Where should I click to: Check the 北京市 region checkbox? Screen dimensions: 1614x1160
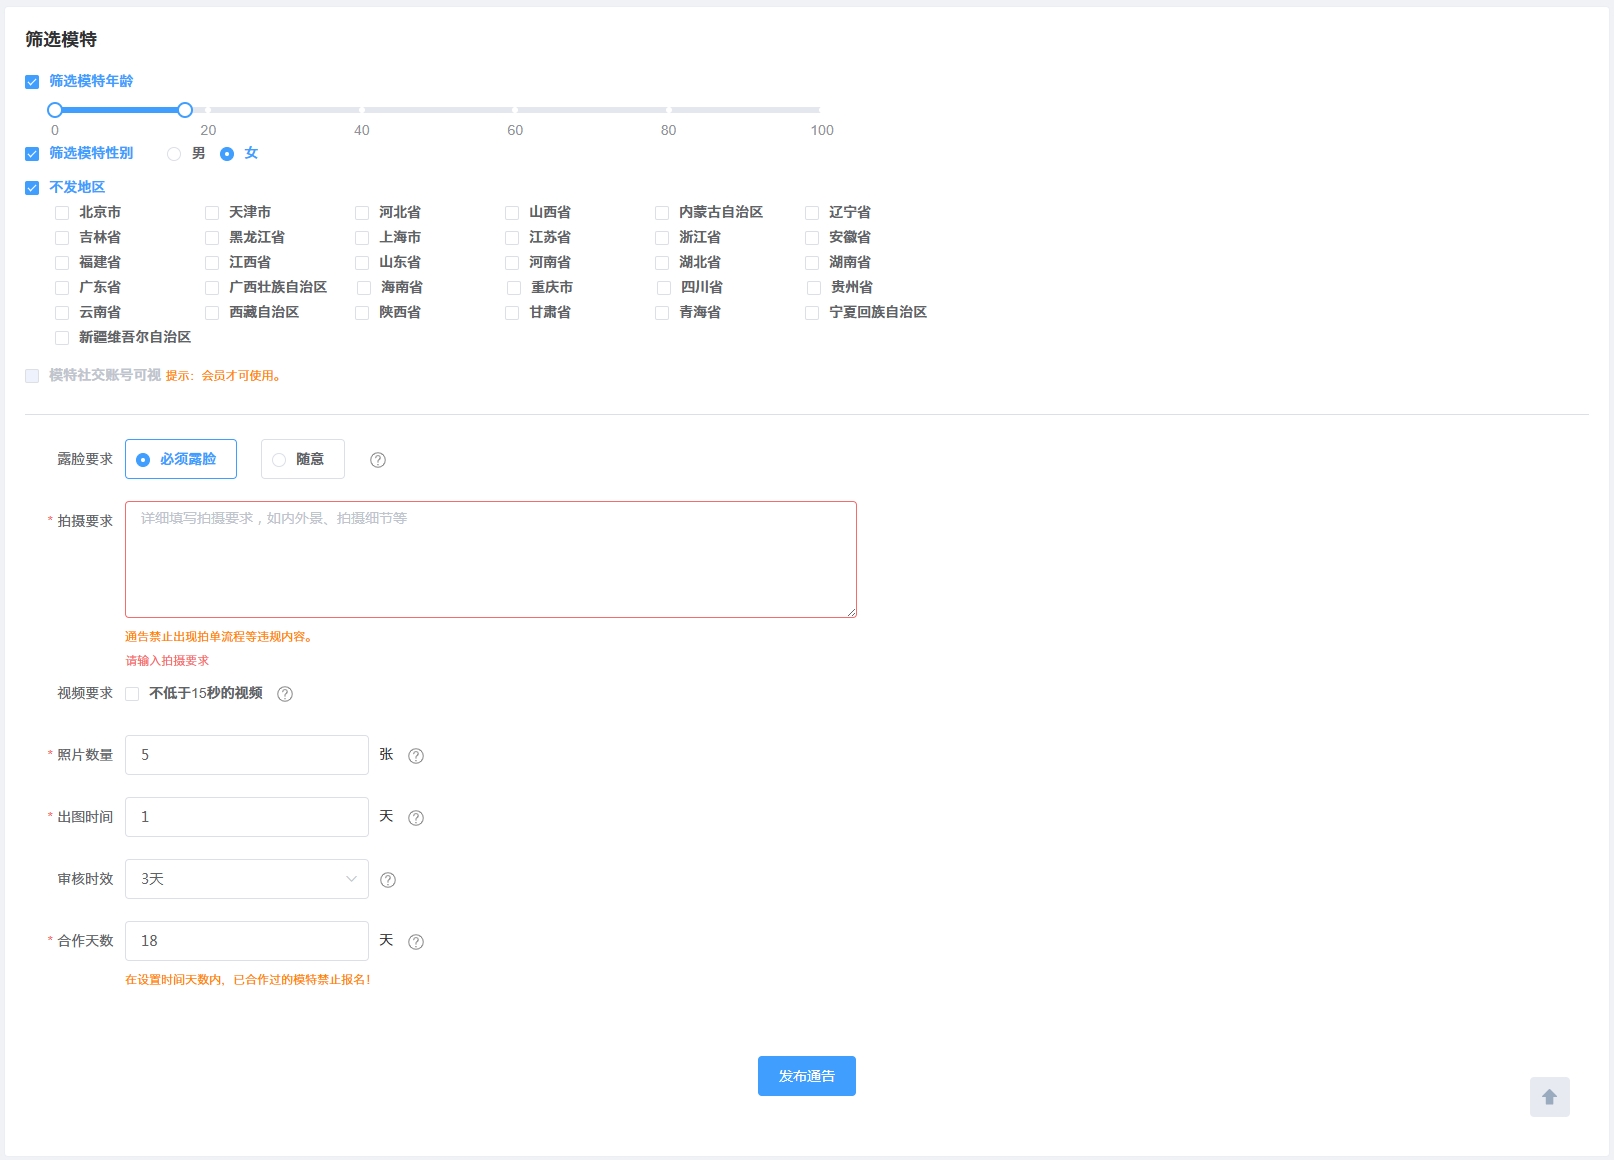tap(62, 213)
